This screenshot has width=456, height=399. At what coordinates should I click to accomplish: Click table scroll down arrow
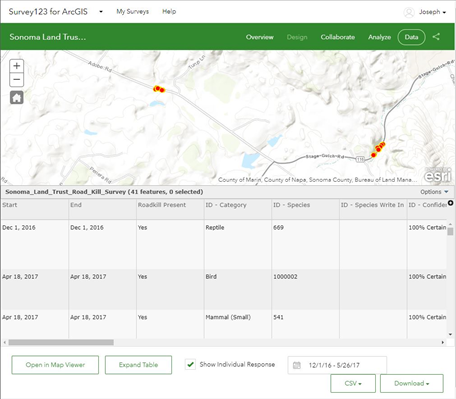(450, 334)
